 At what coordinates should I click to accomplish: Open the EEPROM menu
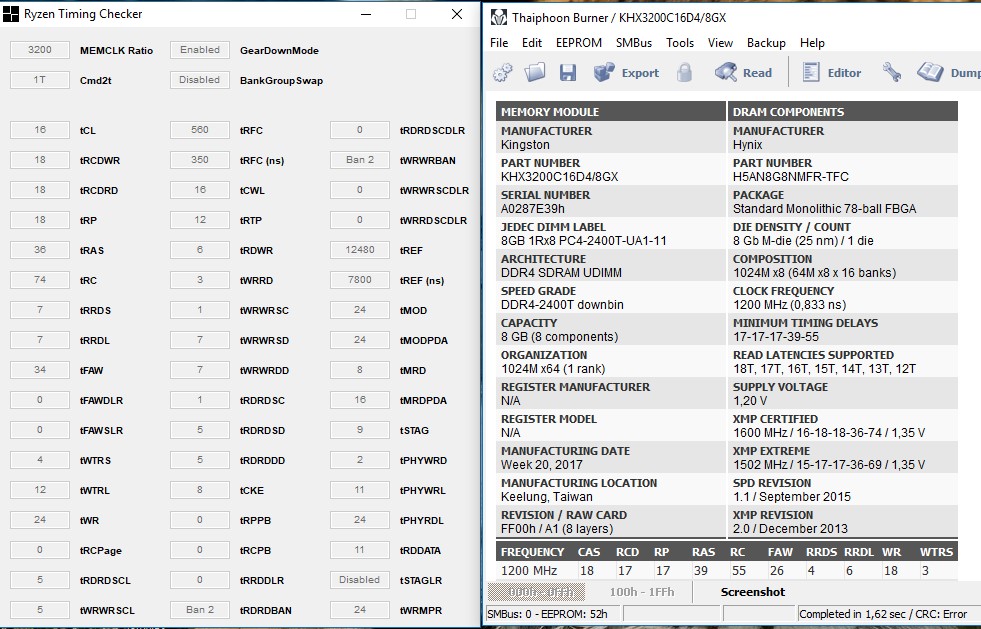579,43
